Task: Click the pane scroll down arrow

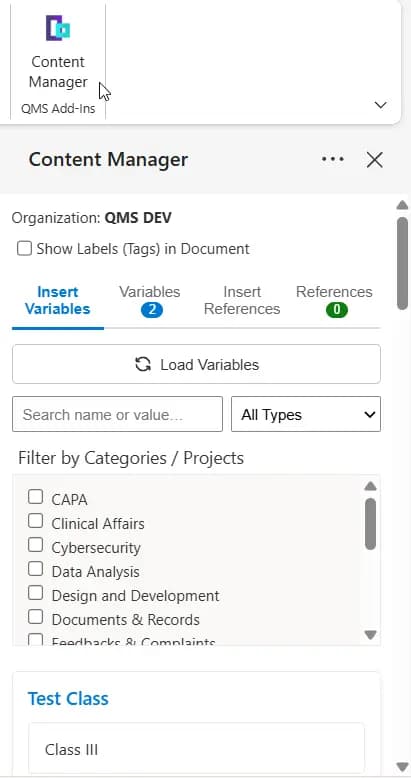Action: [x=403, y=767]
